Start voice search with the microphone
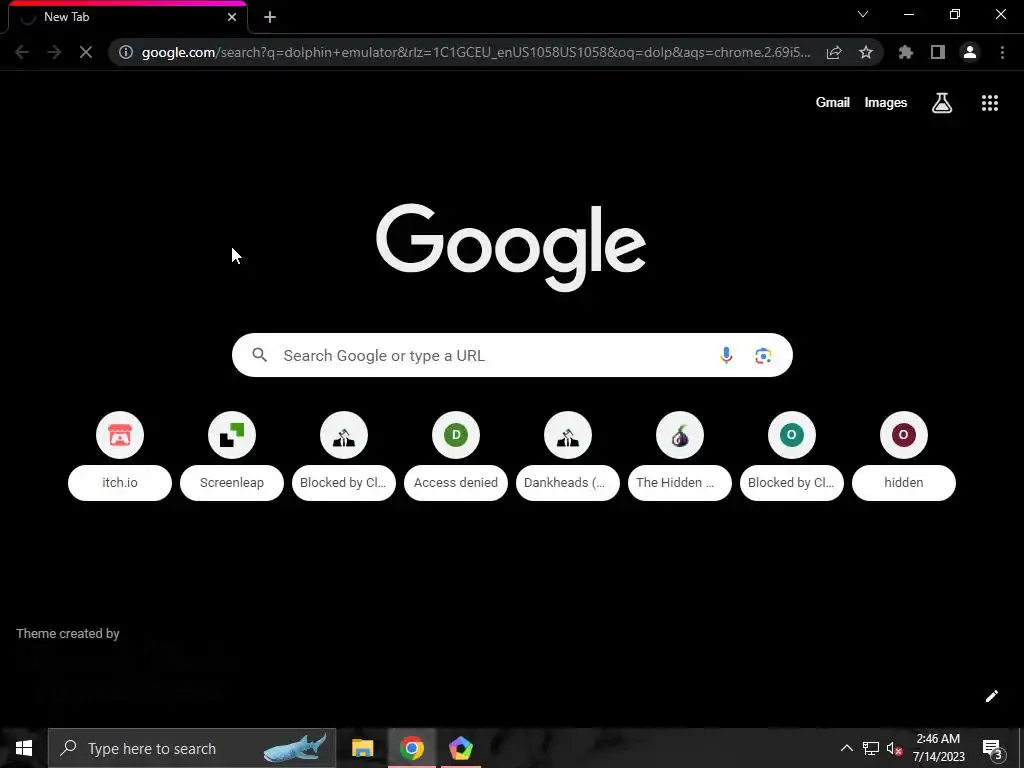Viewport: 1024px width, 768px height. pyautogui.click(x=726, y=355)
